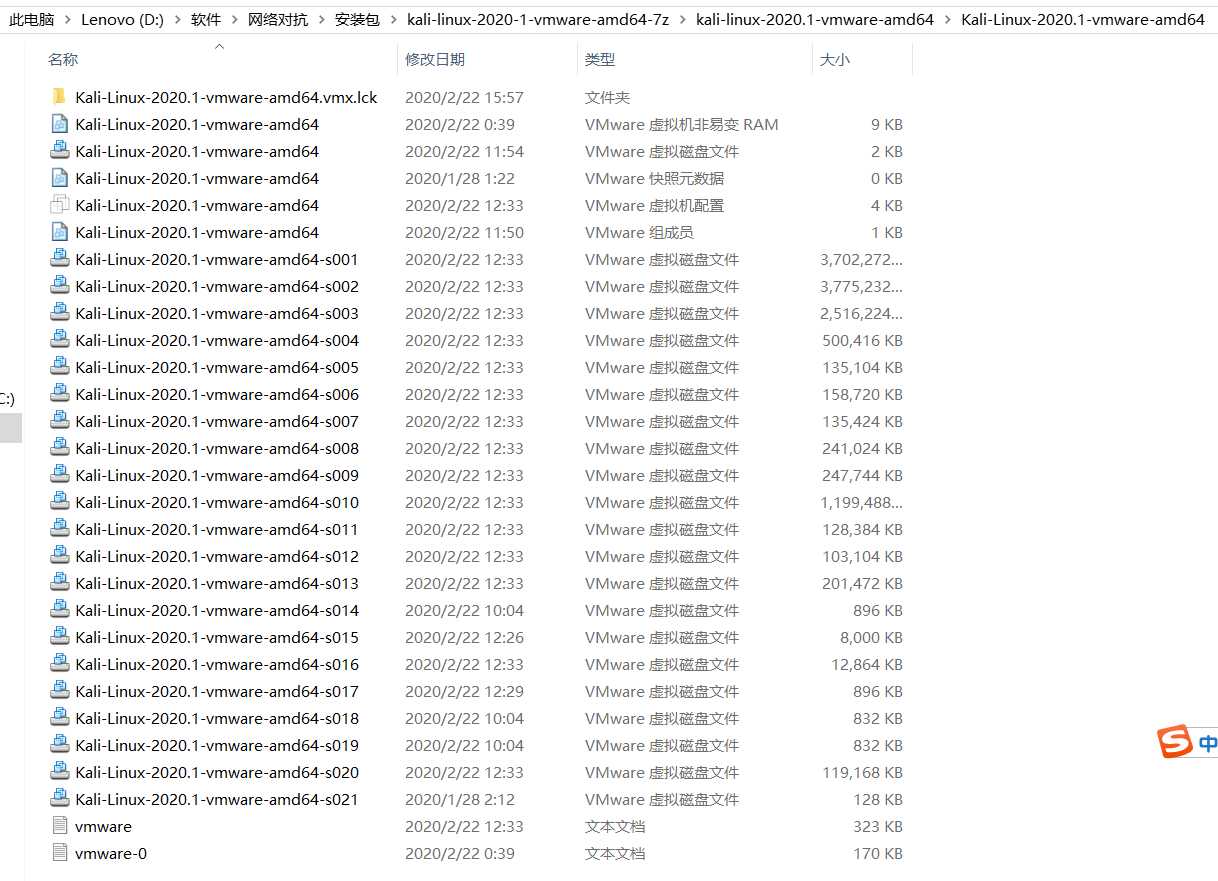The height and width of the screenshot is (881, 1218).
Task: Expand breadcrumb chevron after 安装包
Action: 393,19
